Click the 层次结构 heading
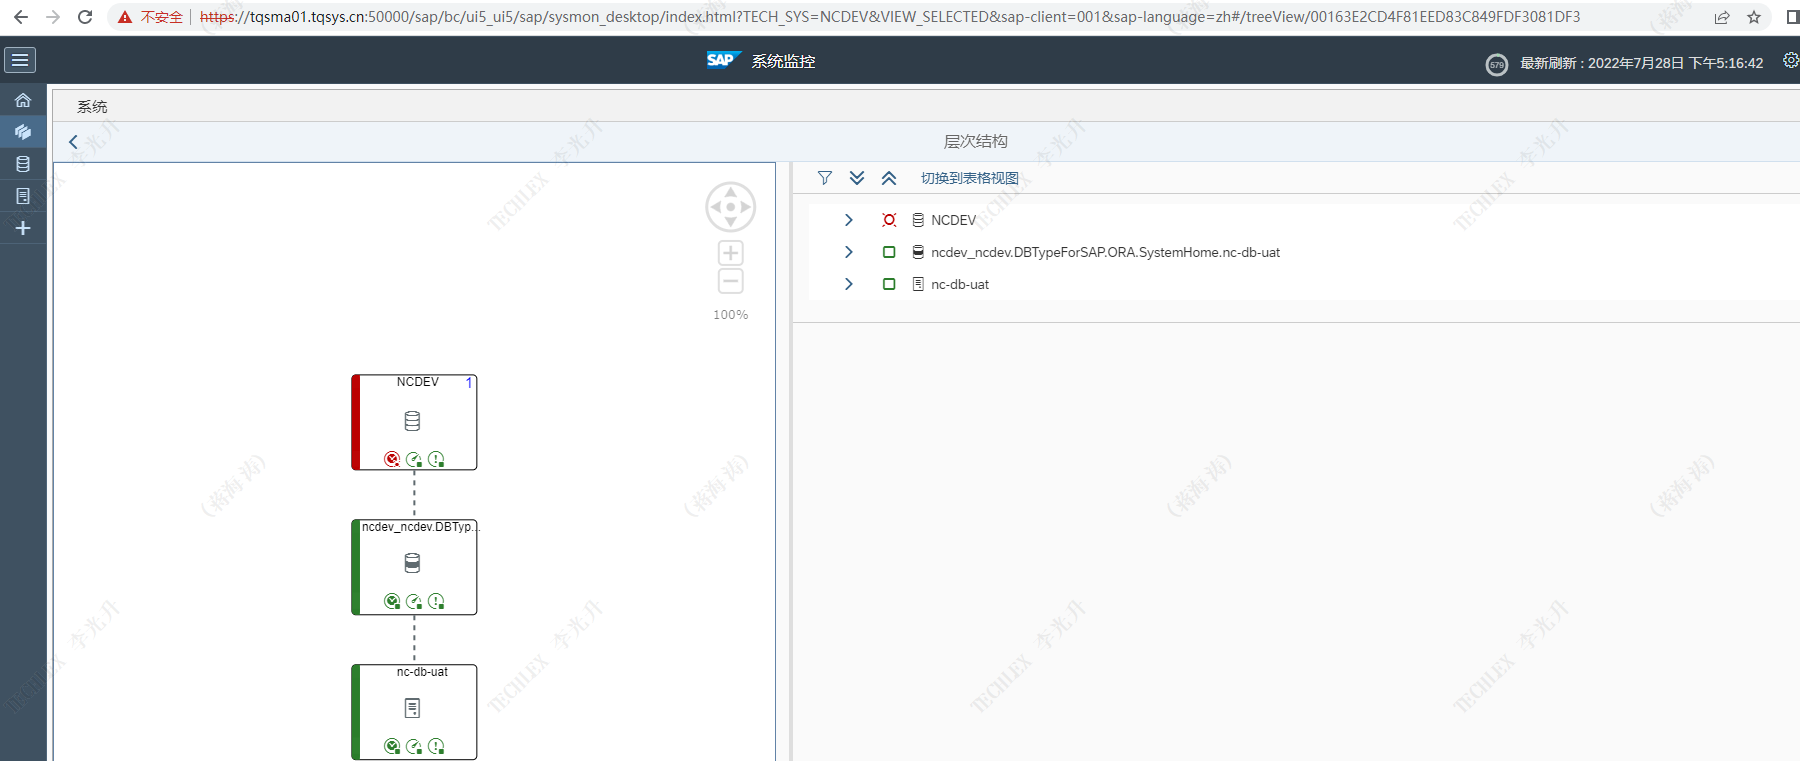1800x761 pixels. click(975, 142)
